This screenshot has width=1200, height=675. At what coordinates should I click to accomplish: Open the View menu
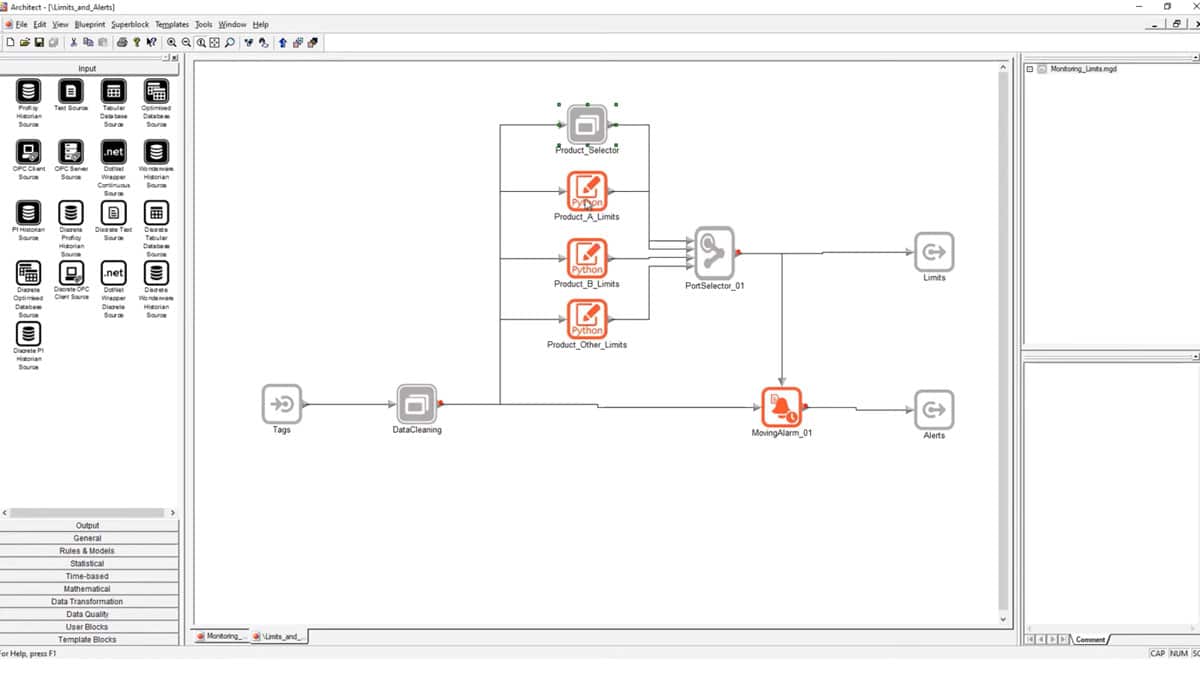[61, 24]
